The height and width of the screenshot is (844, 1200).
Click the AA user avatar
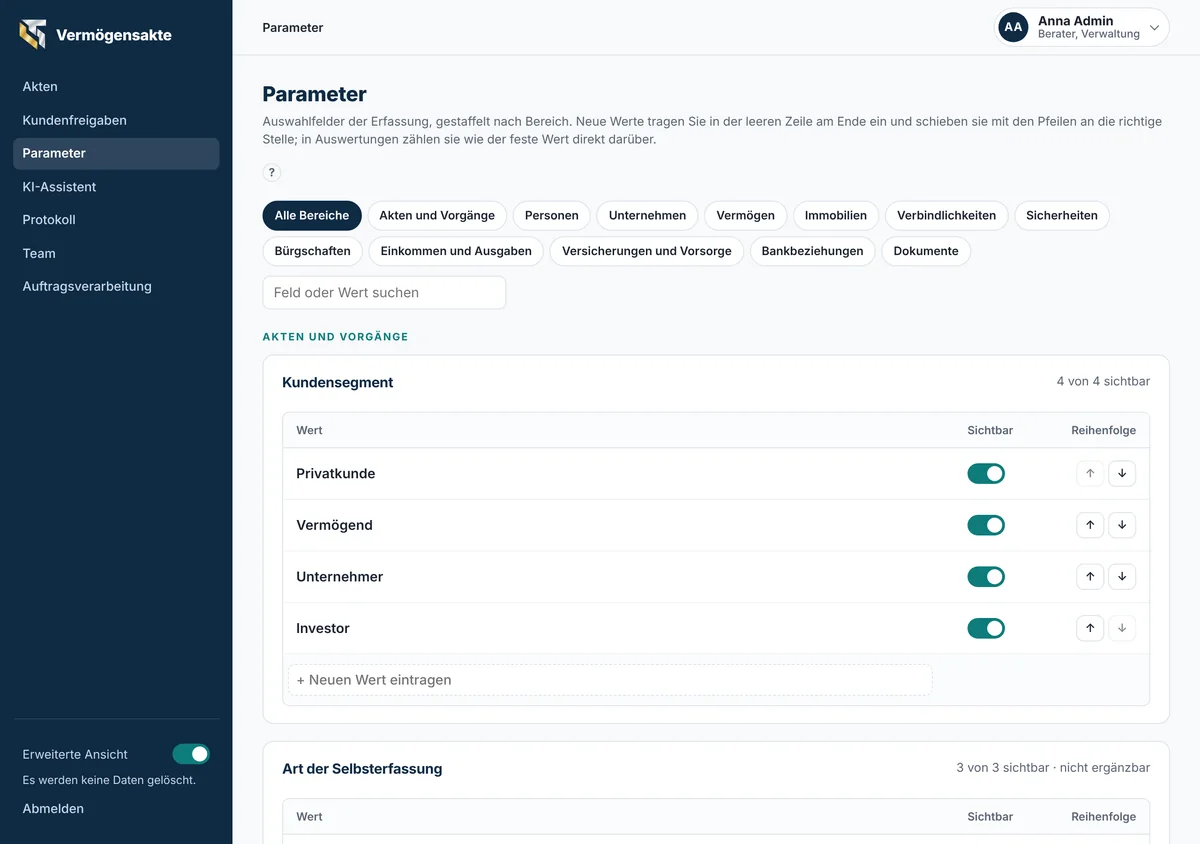pyautogui.click(x=1013, y=27)
